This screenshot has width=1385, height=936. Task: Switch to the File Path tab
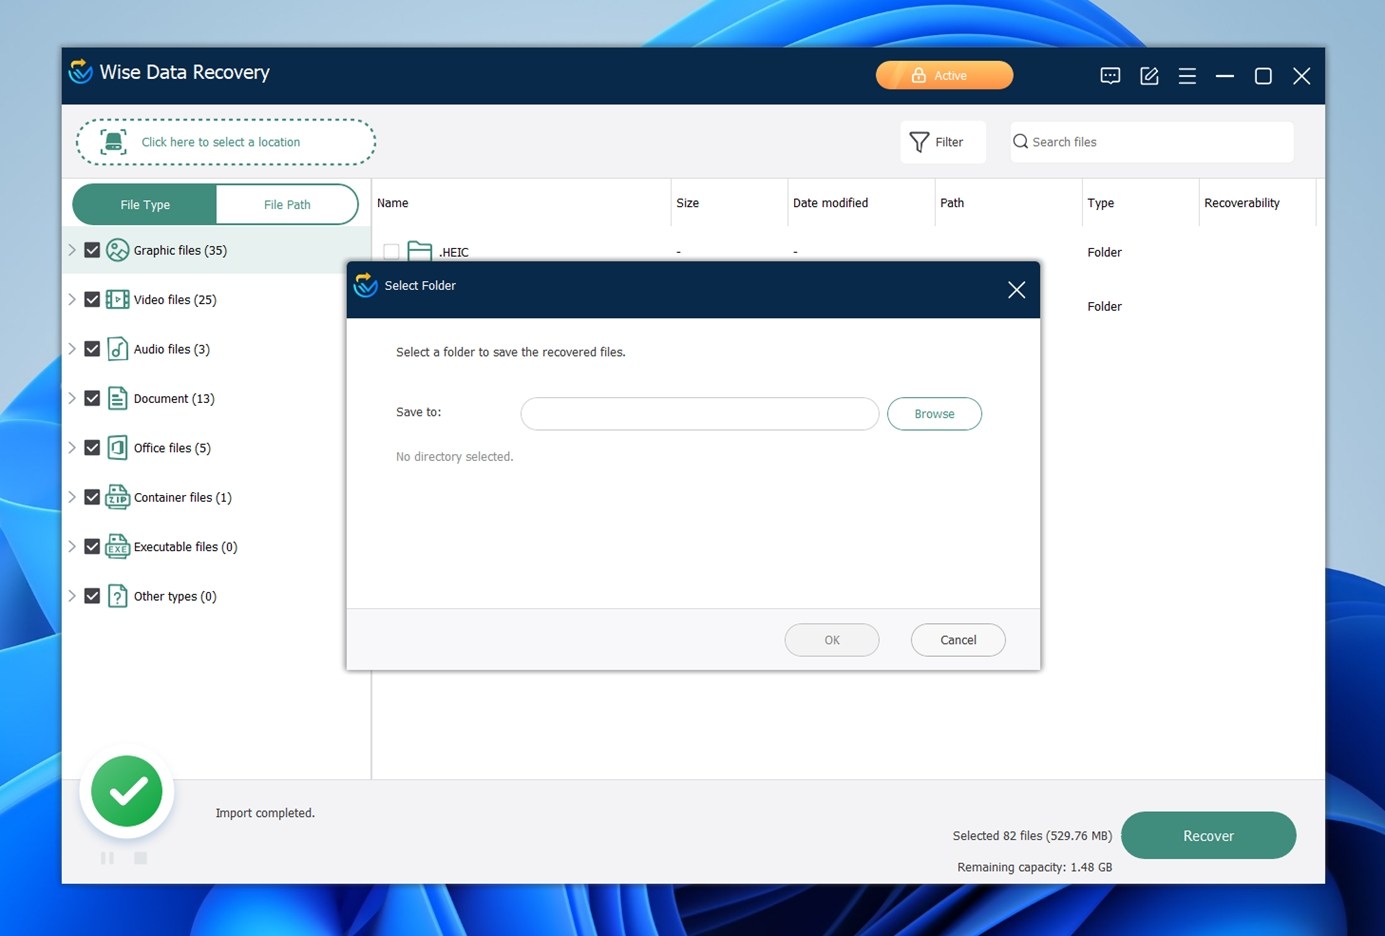click(287, 204)
